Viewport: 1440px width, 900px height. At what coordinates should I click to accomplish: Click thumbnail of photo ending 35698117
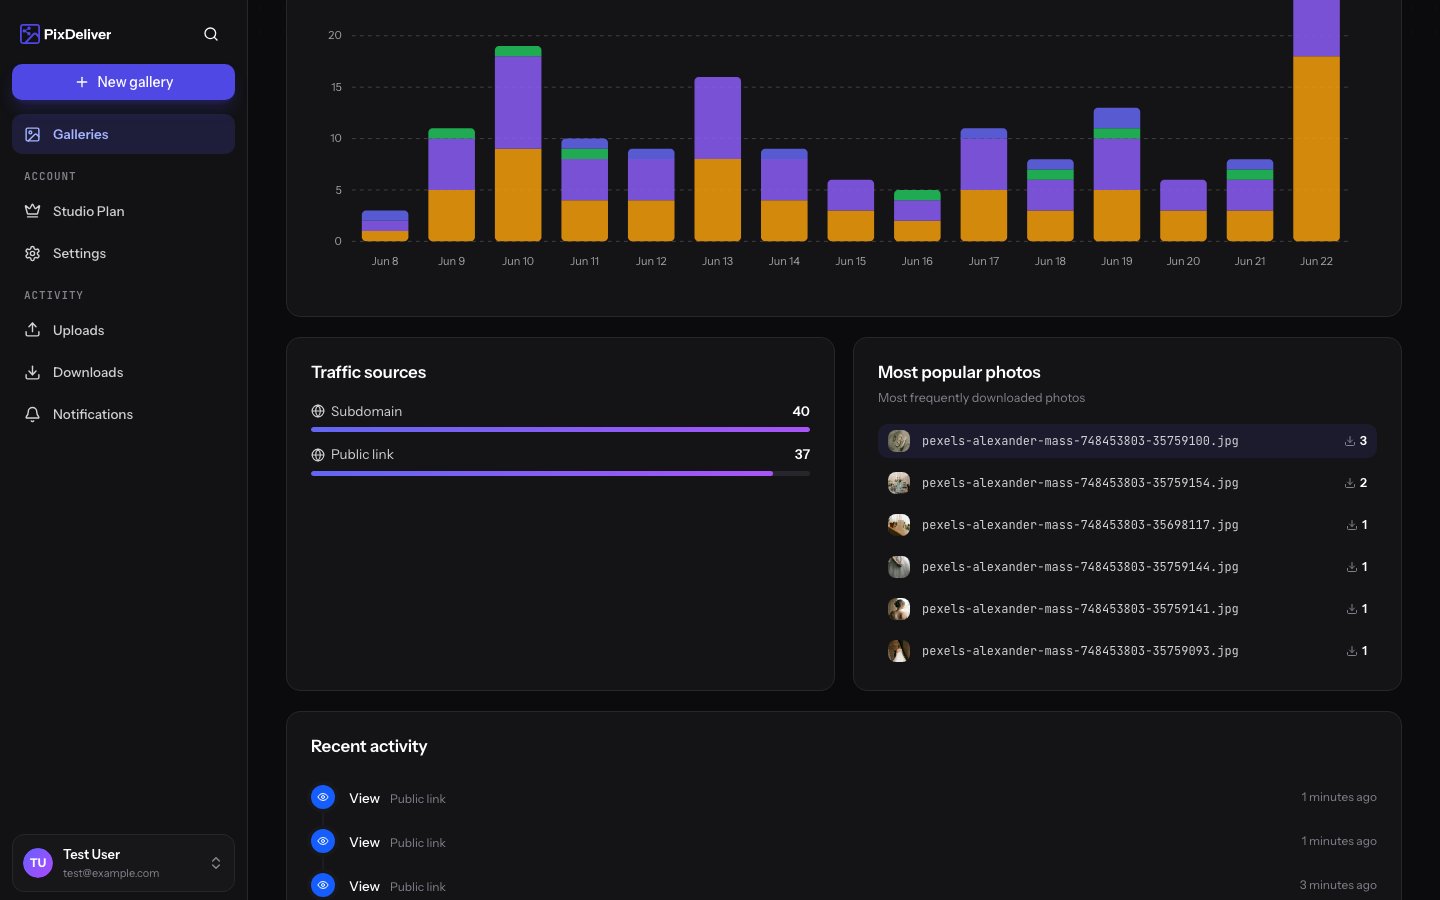coord(899,525)
